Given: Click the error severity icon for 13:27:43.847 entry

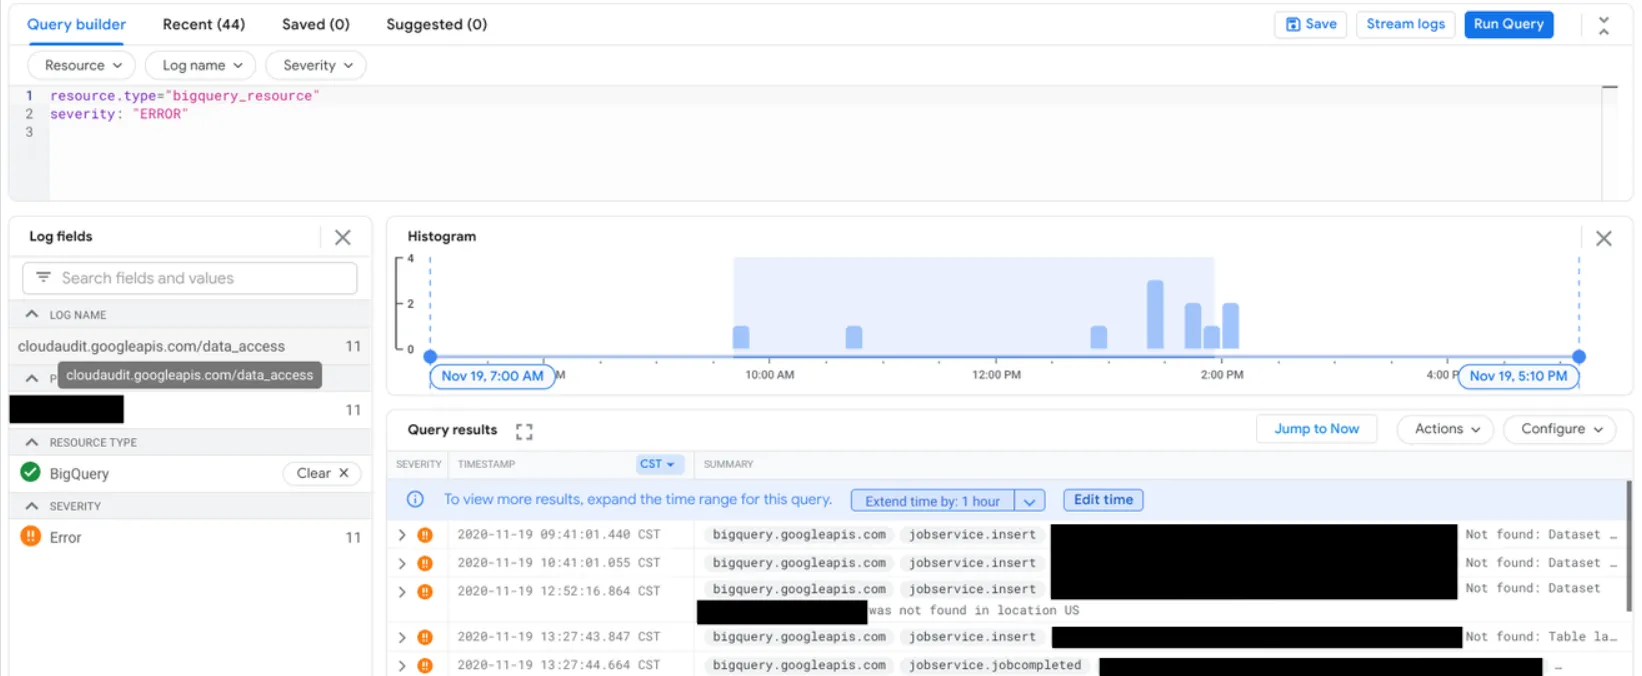Looking at the screenshot, I should [425, 637].
